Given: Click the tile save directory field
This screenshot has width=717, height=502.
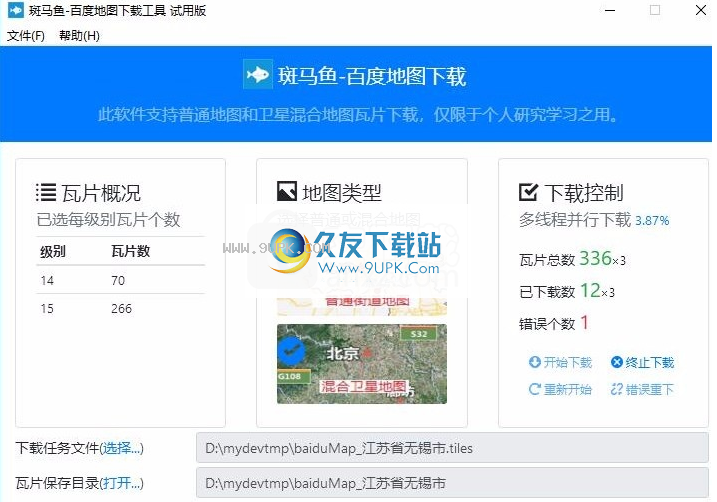Looking at the screenshot, I should pos(452,483).
